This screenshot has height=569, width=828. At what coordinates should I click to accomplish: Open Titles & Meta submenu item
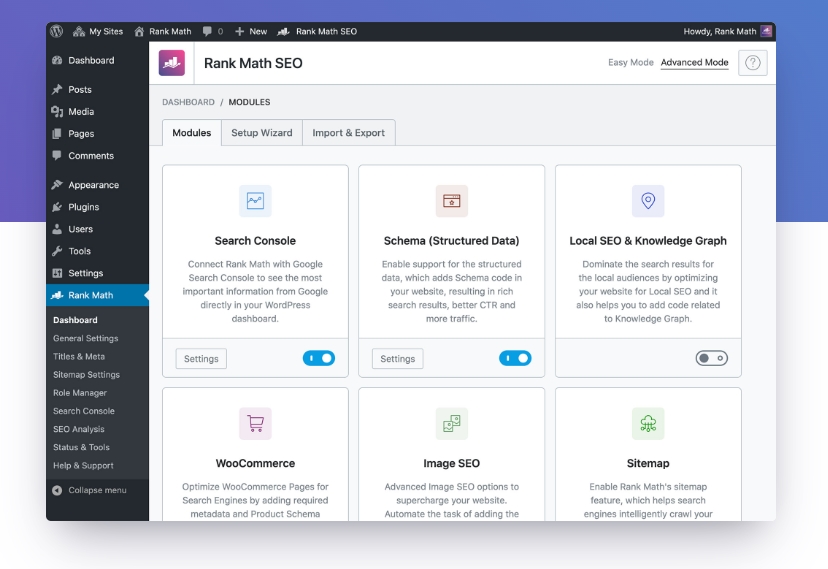pyautogui.click(x=79, y=356)
